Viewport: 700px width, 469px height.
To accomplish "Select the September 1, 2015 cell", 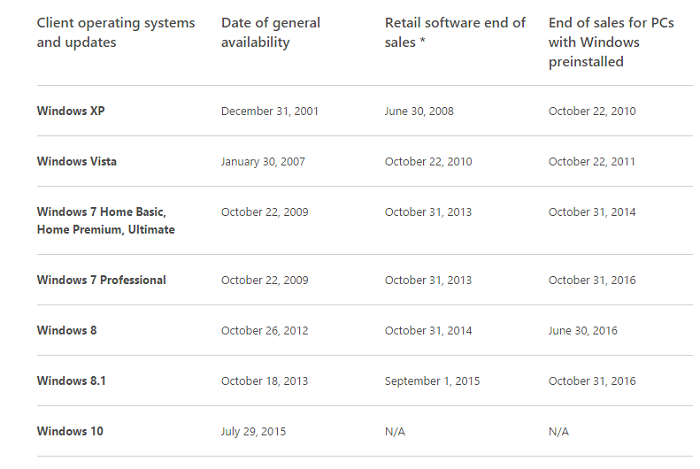I will [432, 381].
